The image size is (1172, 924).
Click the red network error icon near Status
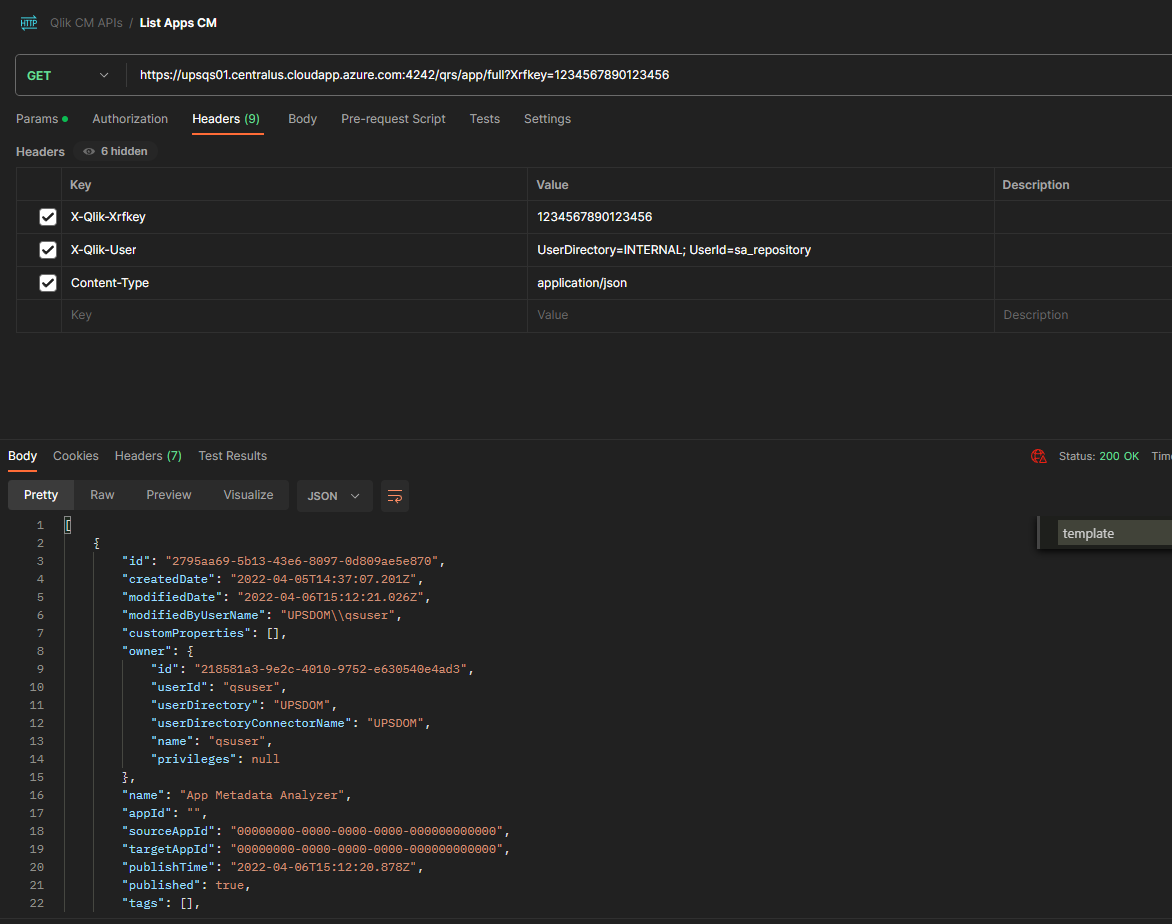click(1038, 455)
